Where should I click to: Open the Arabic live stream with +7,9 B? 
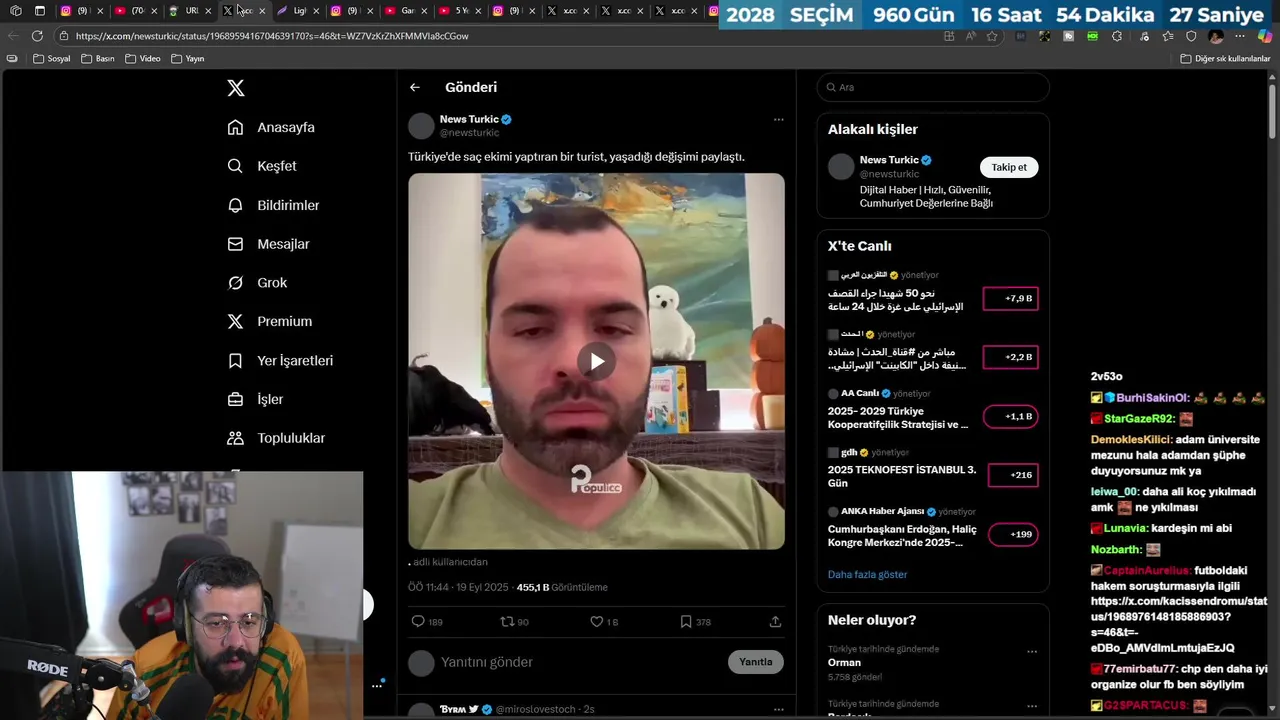(x=895, y=300)
